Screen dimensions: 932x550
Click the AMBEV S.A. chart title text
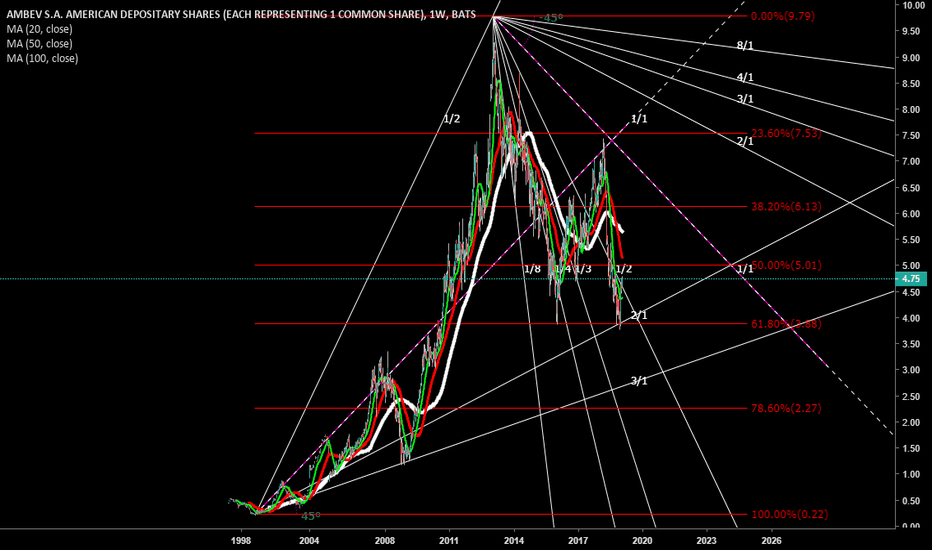coord(241,14)
